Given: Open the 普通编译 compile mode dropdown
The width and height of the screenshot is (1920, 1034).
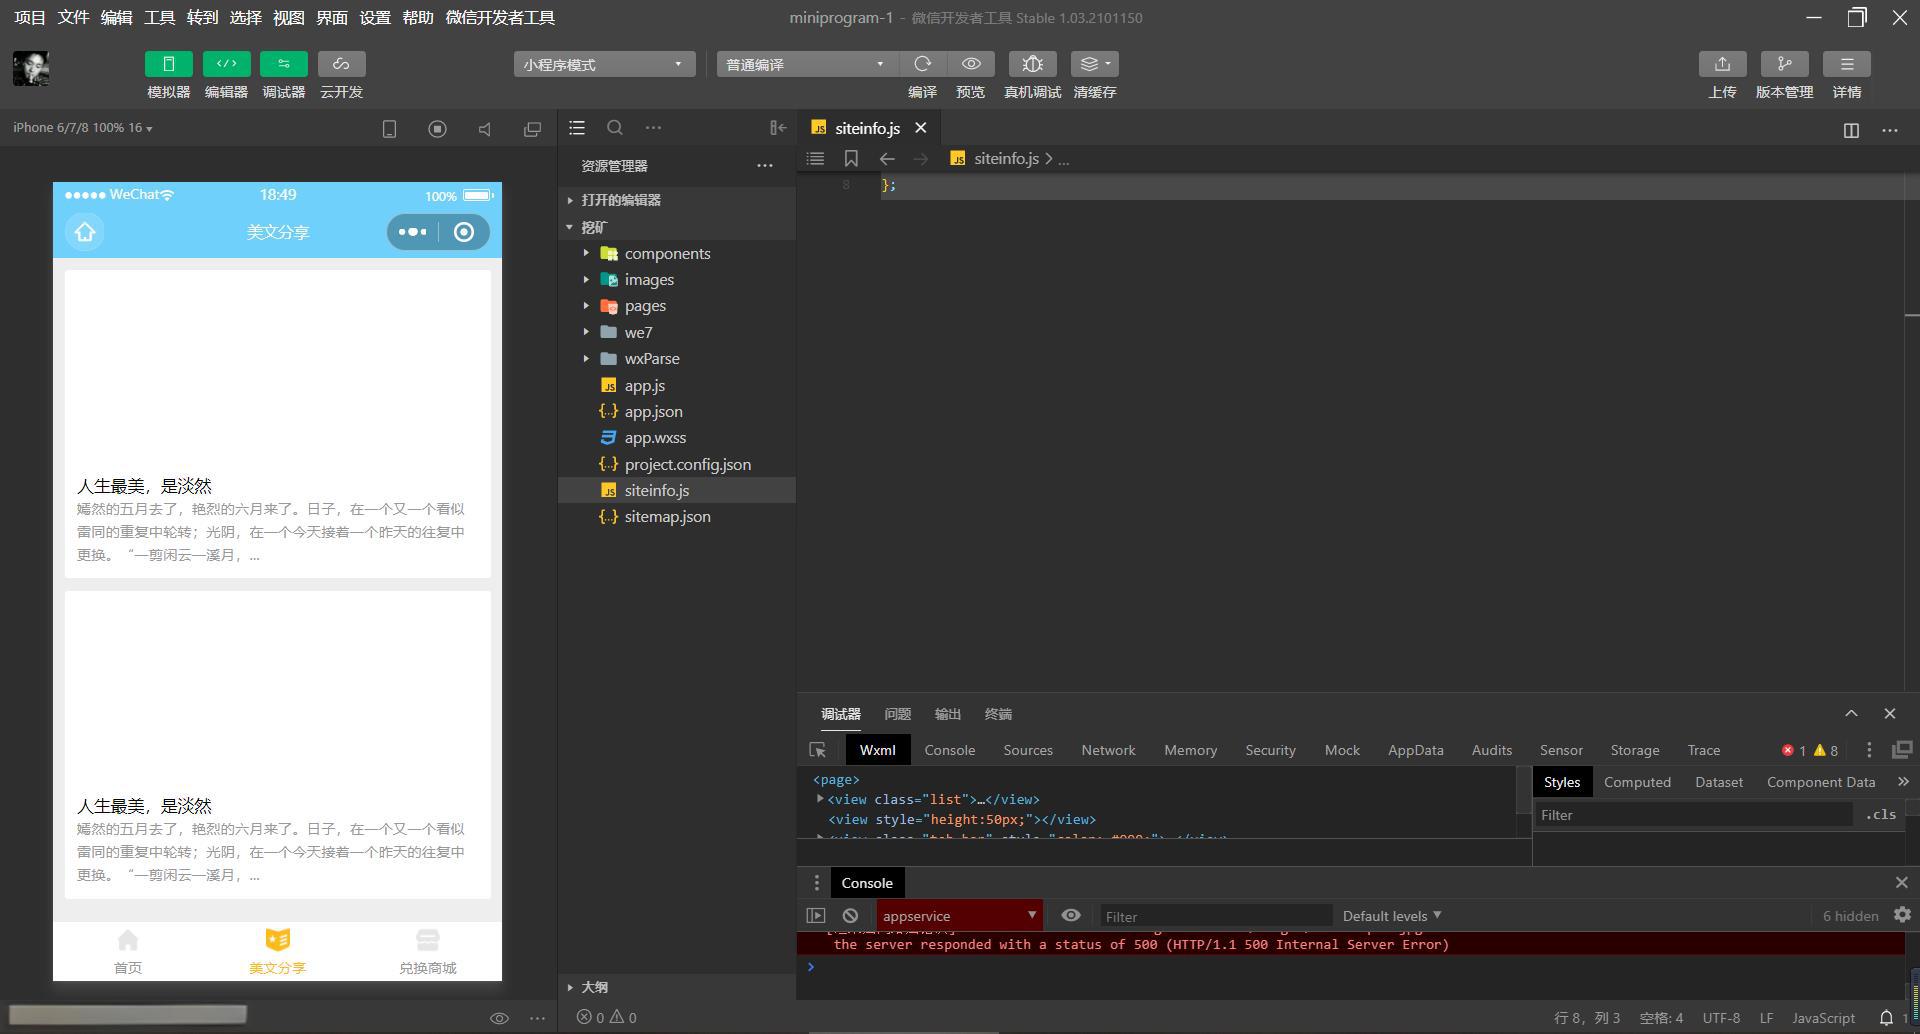Looking at the screenshot, I should pyautogui.click(x=806, y=64).
